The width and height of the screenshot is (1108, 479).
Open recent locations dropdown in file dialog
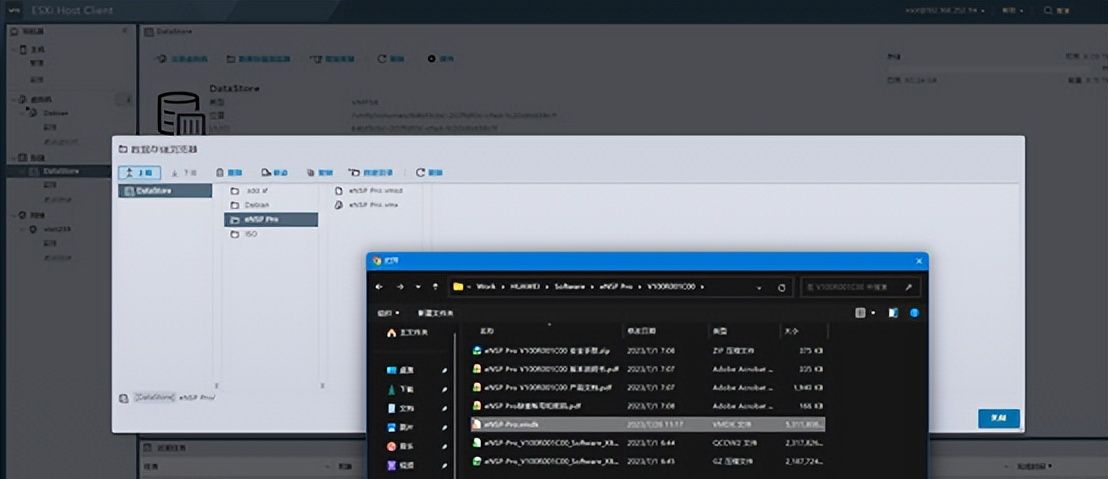click(x=418, y=287)
